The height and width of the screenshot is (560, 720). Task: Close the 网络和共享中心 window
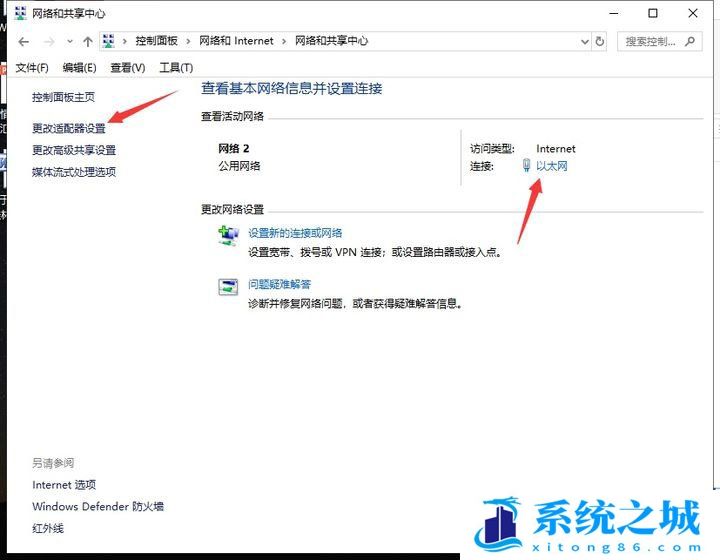693,13
